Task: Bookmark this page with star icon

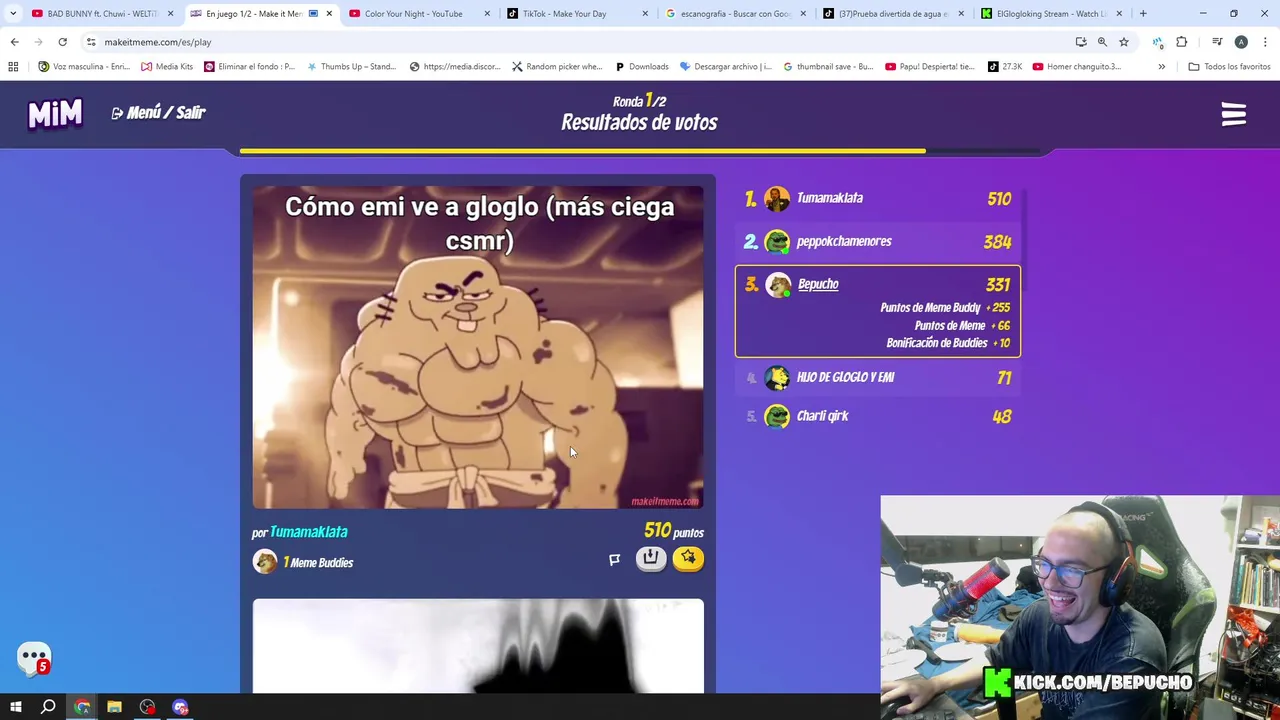Action: (1124, 42)
